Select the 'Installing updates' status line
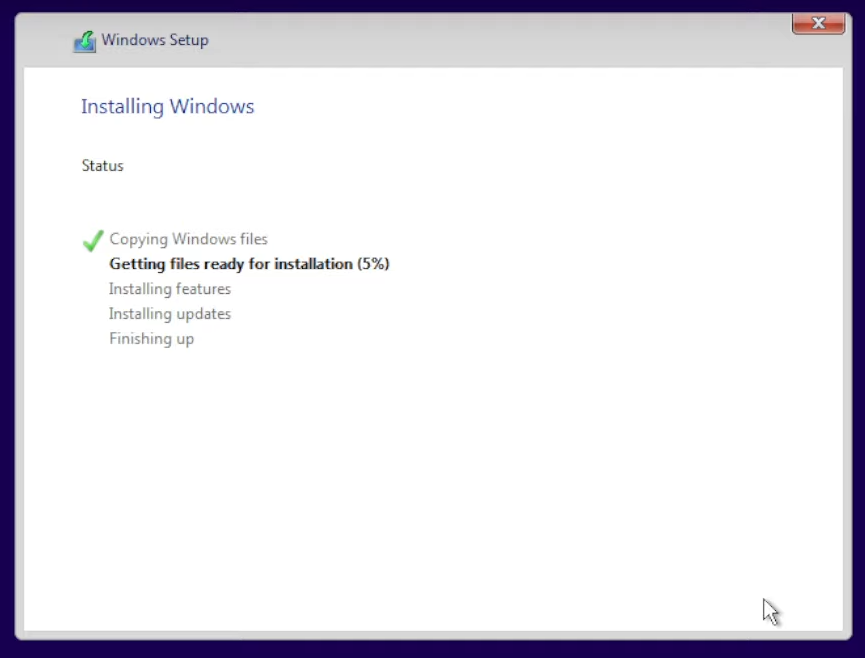This screenshot has width=865, height=658. (170, 314)
